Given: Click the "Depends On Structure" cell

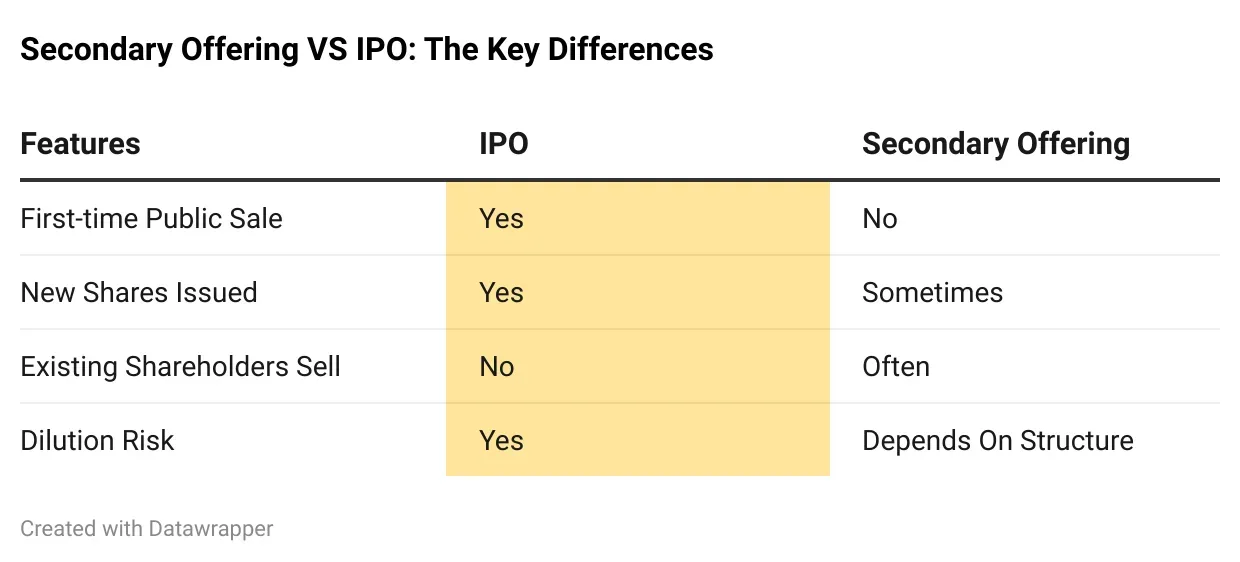Looking at the screenshot, I should point(997,441).
